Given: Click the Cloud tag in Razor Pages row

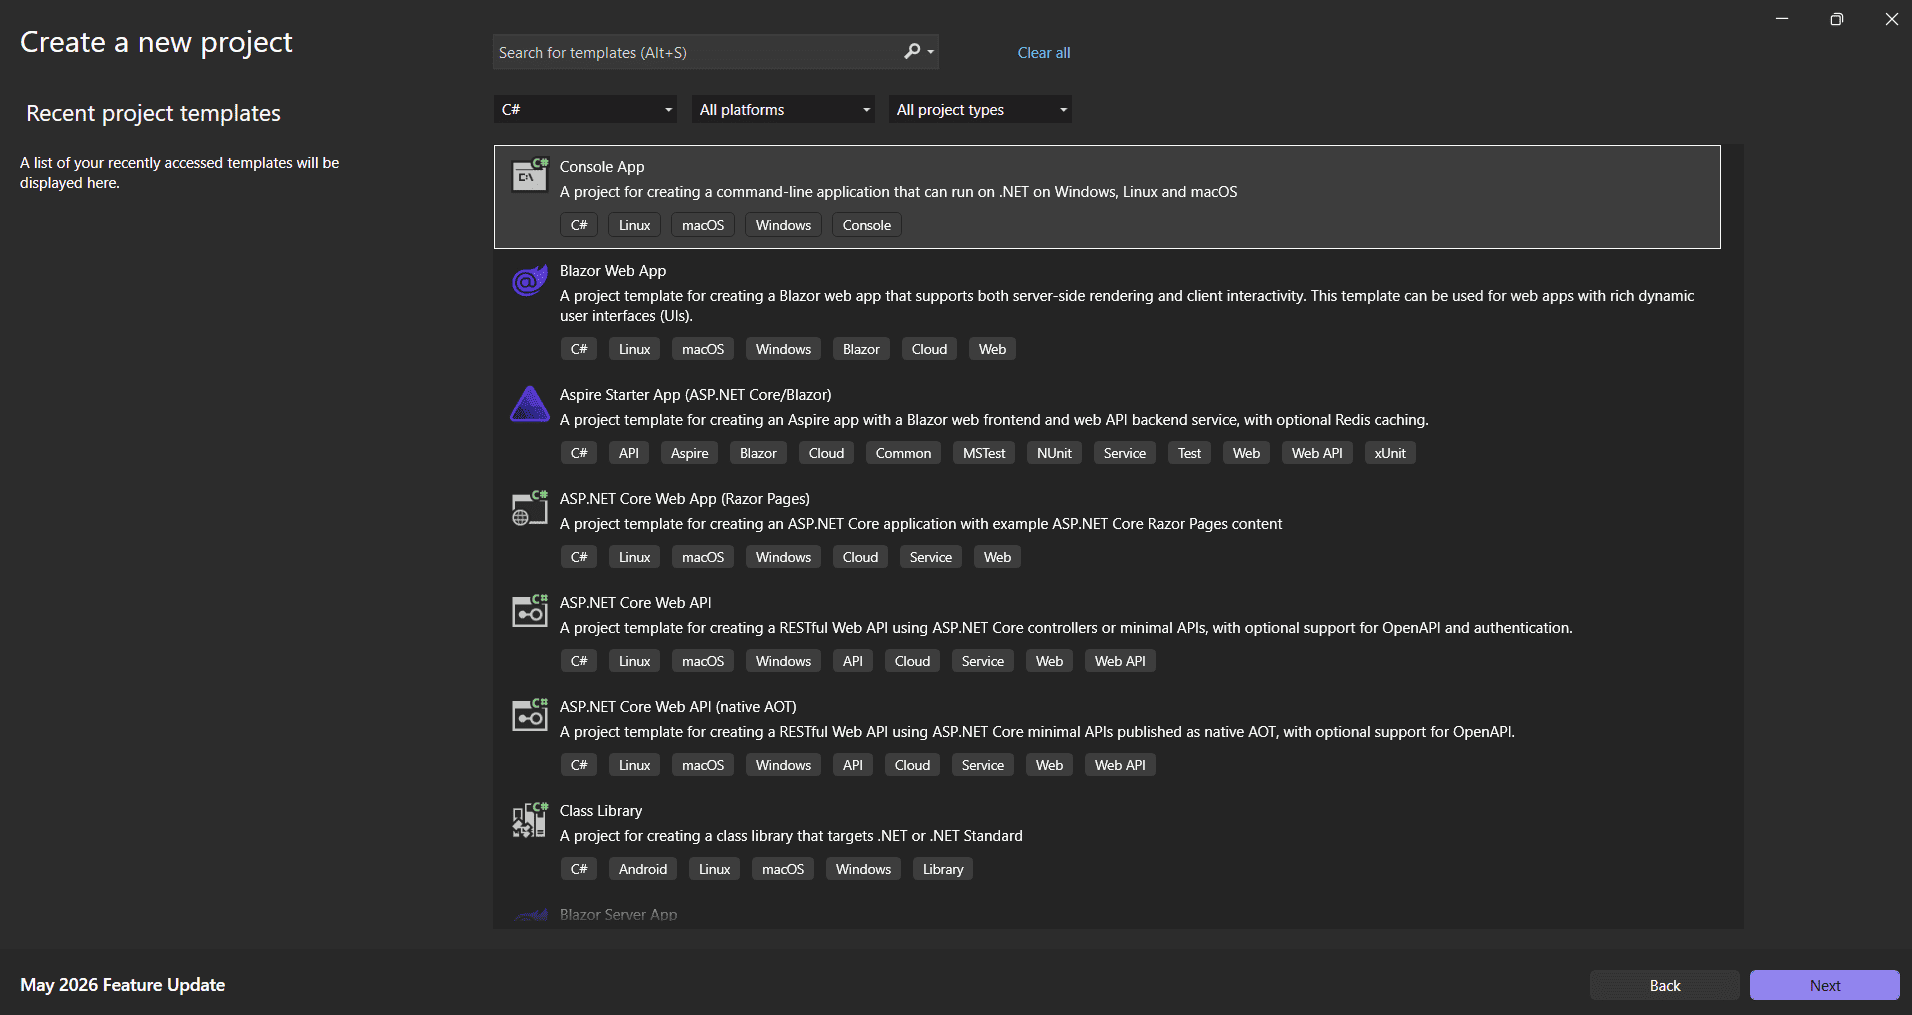Looking at the screenshot, I should pyautogui.click(x=861, y=557).
